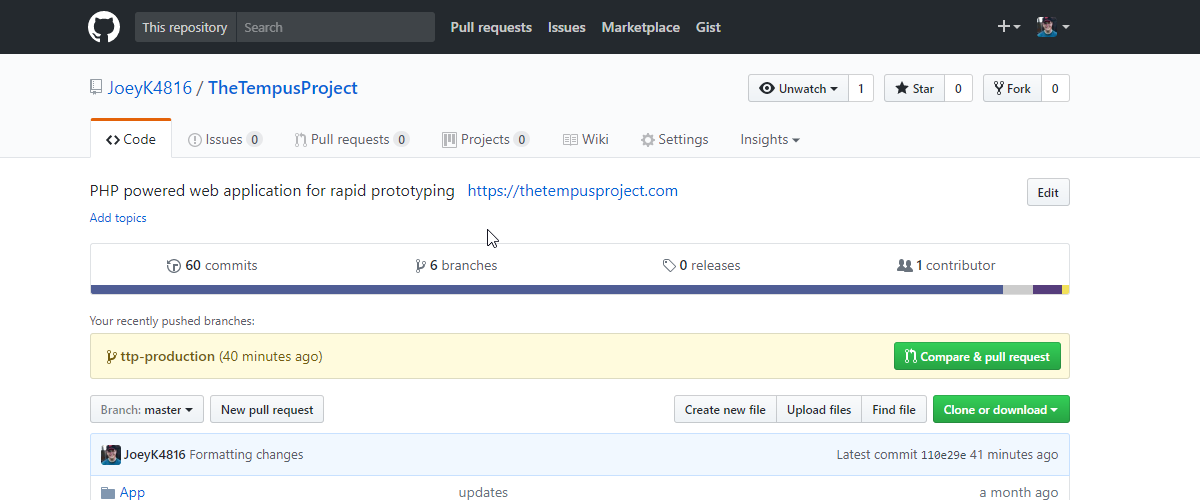
Task: Toggle Unwatch for this repository
Action: point(798,88)
